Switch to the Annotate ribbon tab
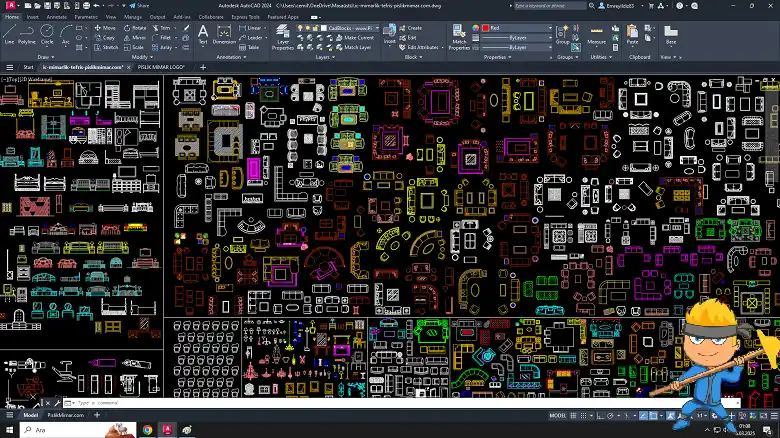Screen dimensions: 780x438 pyautogui.click(x=57, y=17)
